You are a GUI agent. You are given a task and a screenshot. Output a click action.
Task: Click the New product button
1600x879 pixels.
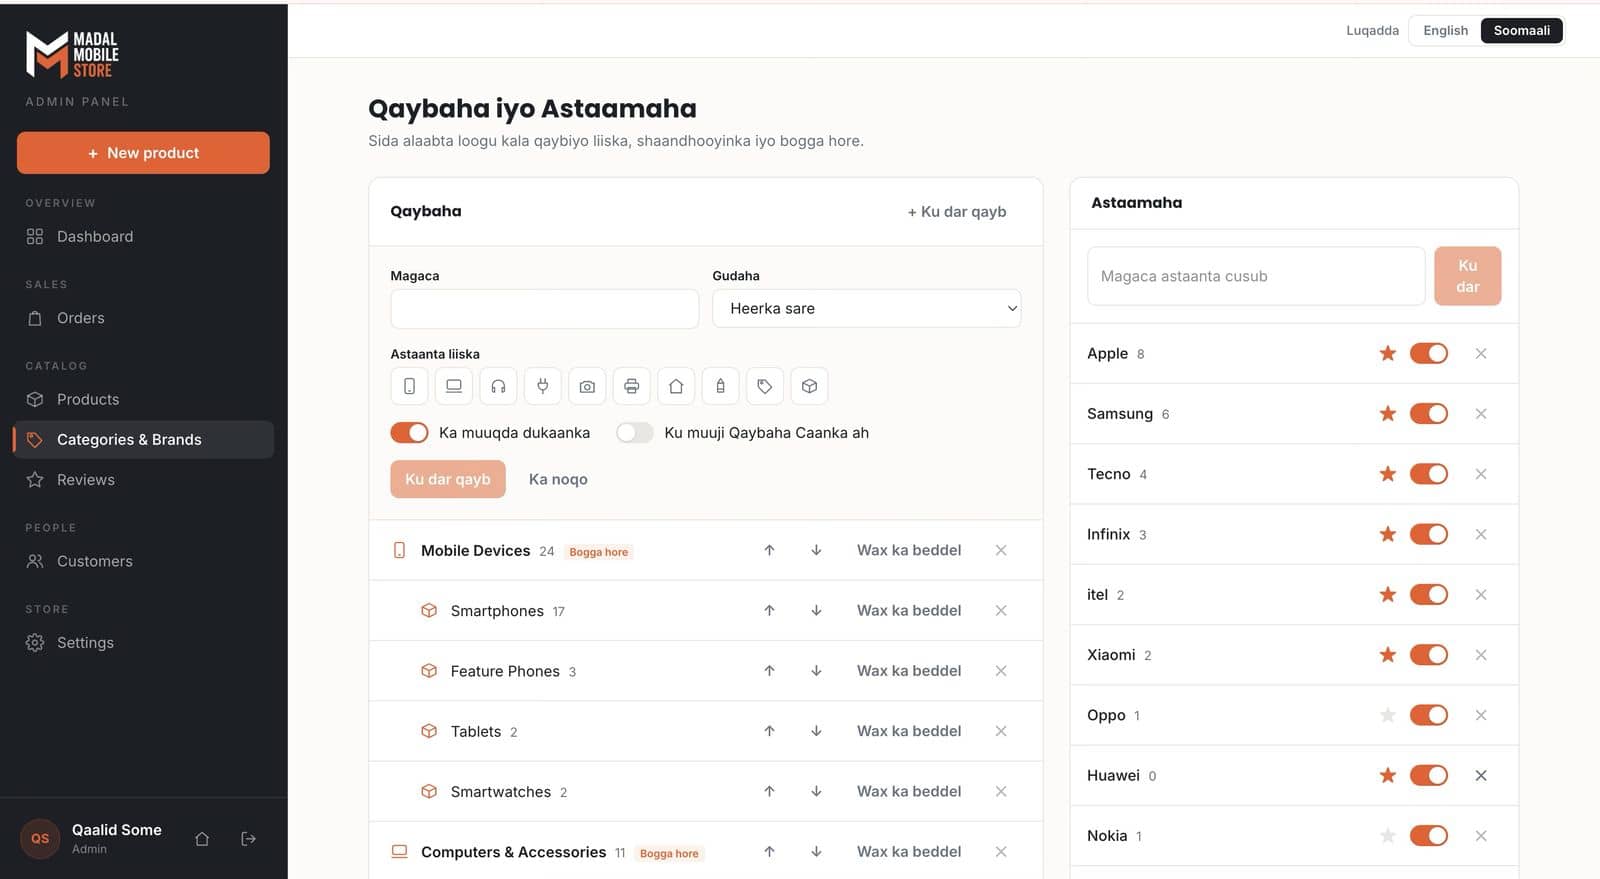pyautogui.click(x=143, y=153)
